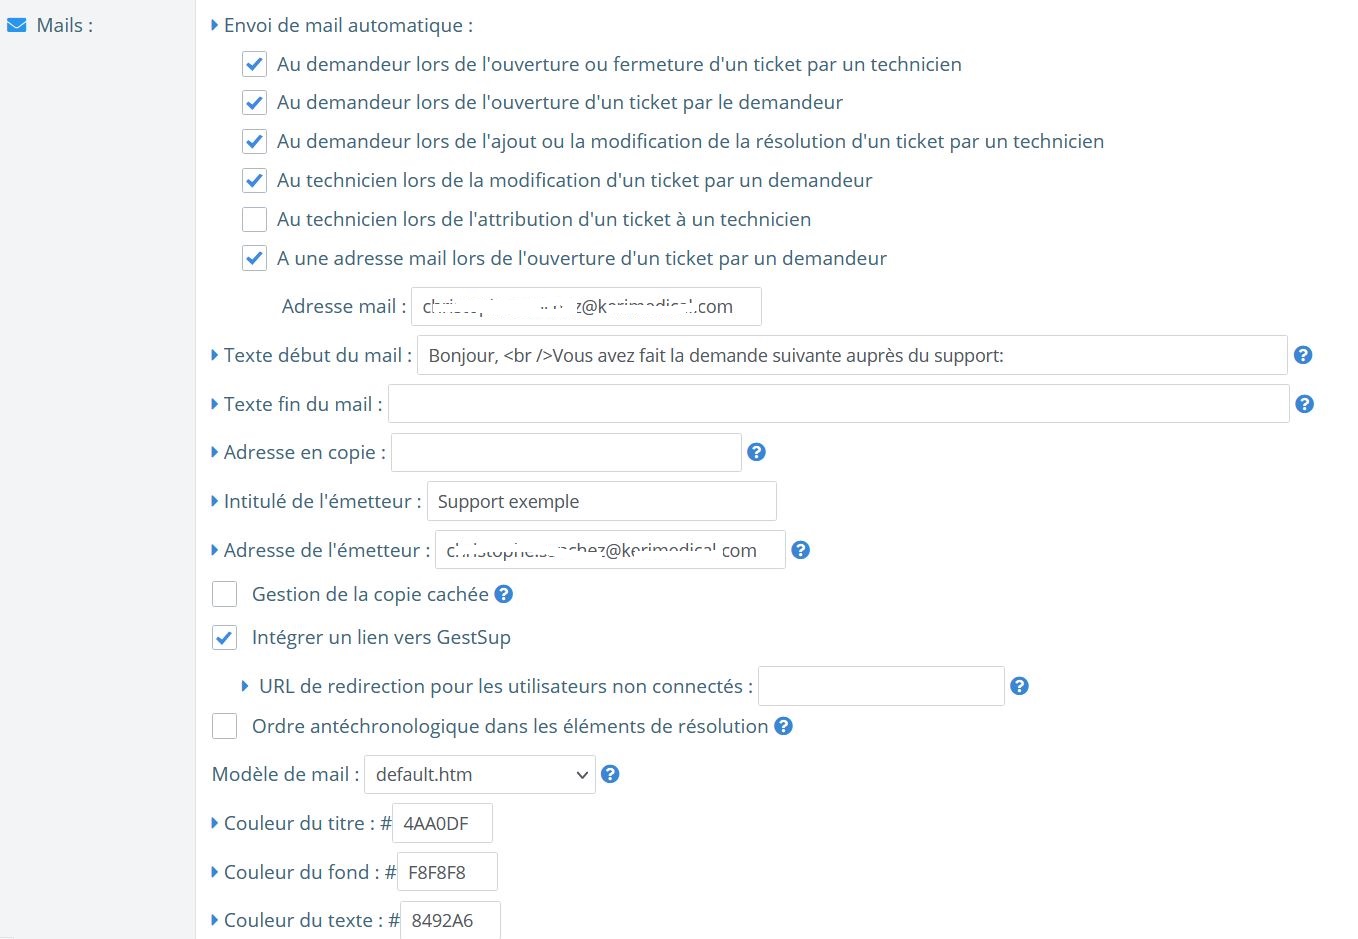This screenshot has width=1358, height=939.
Task: Uncheck technician mail on ticket modification by requester
Action: coord(254,180)
